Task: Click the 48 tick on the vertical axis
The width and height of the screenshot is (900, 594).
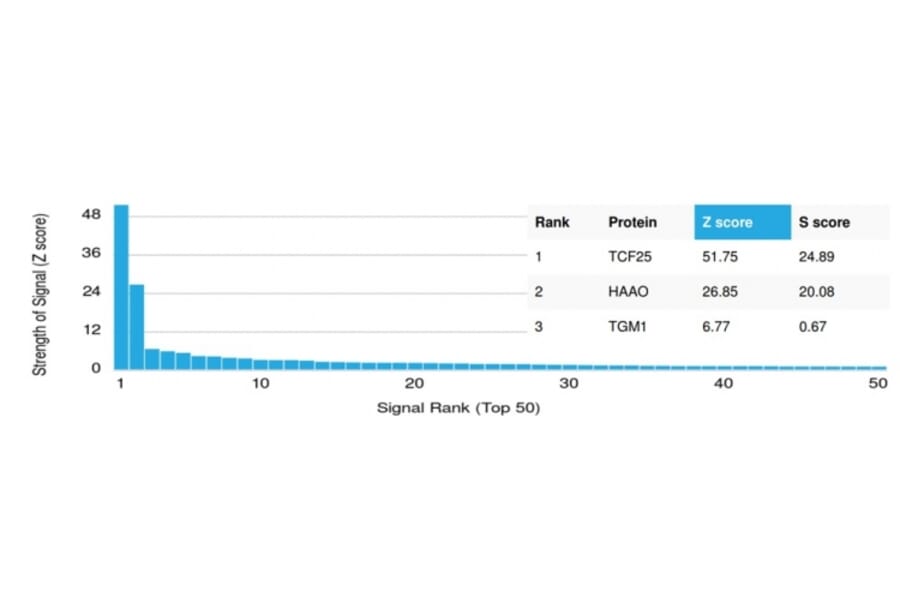Action: coord(92,214)
